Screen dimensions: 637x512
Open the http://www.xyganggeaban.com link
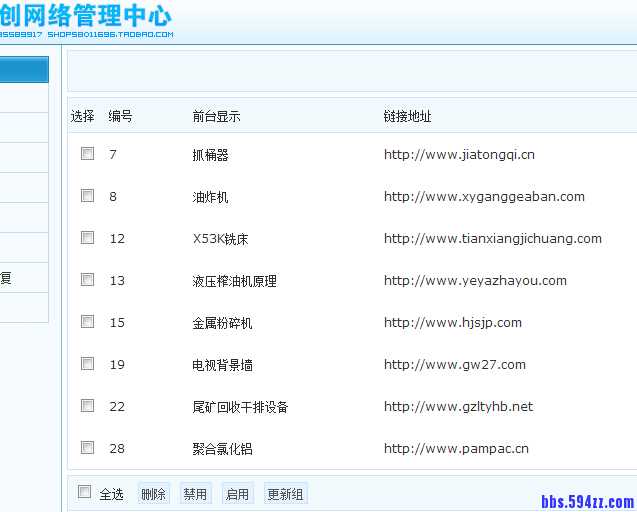coord(484,197)
